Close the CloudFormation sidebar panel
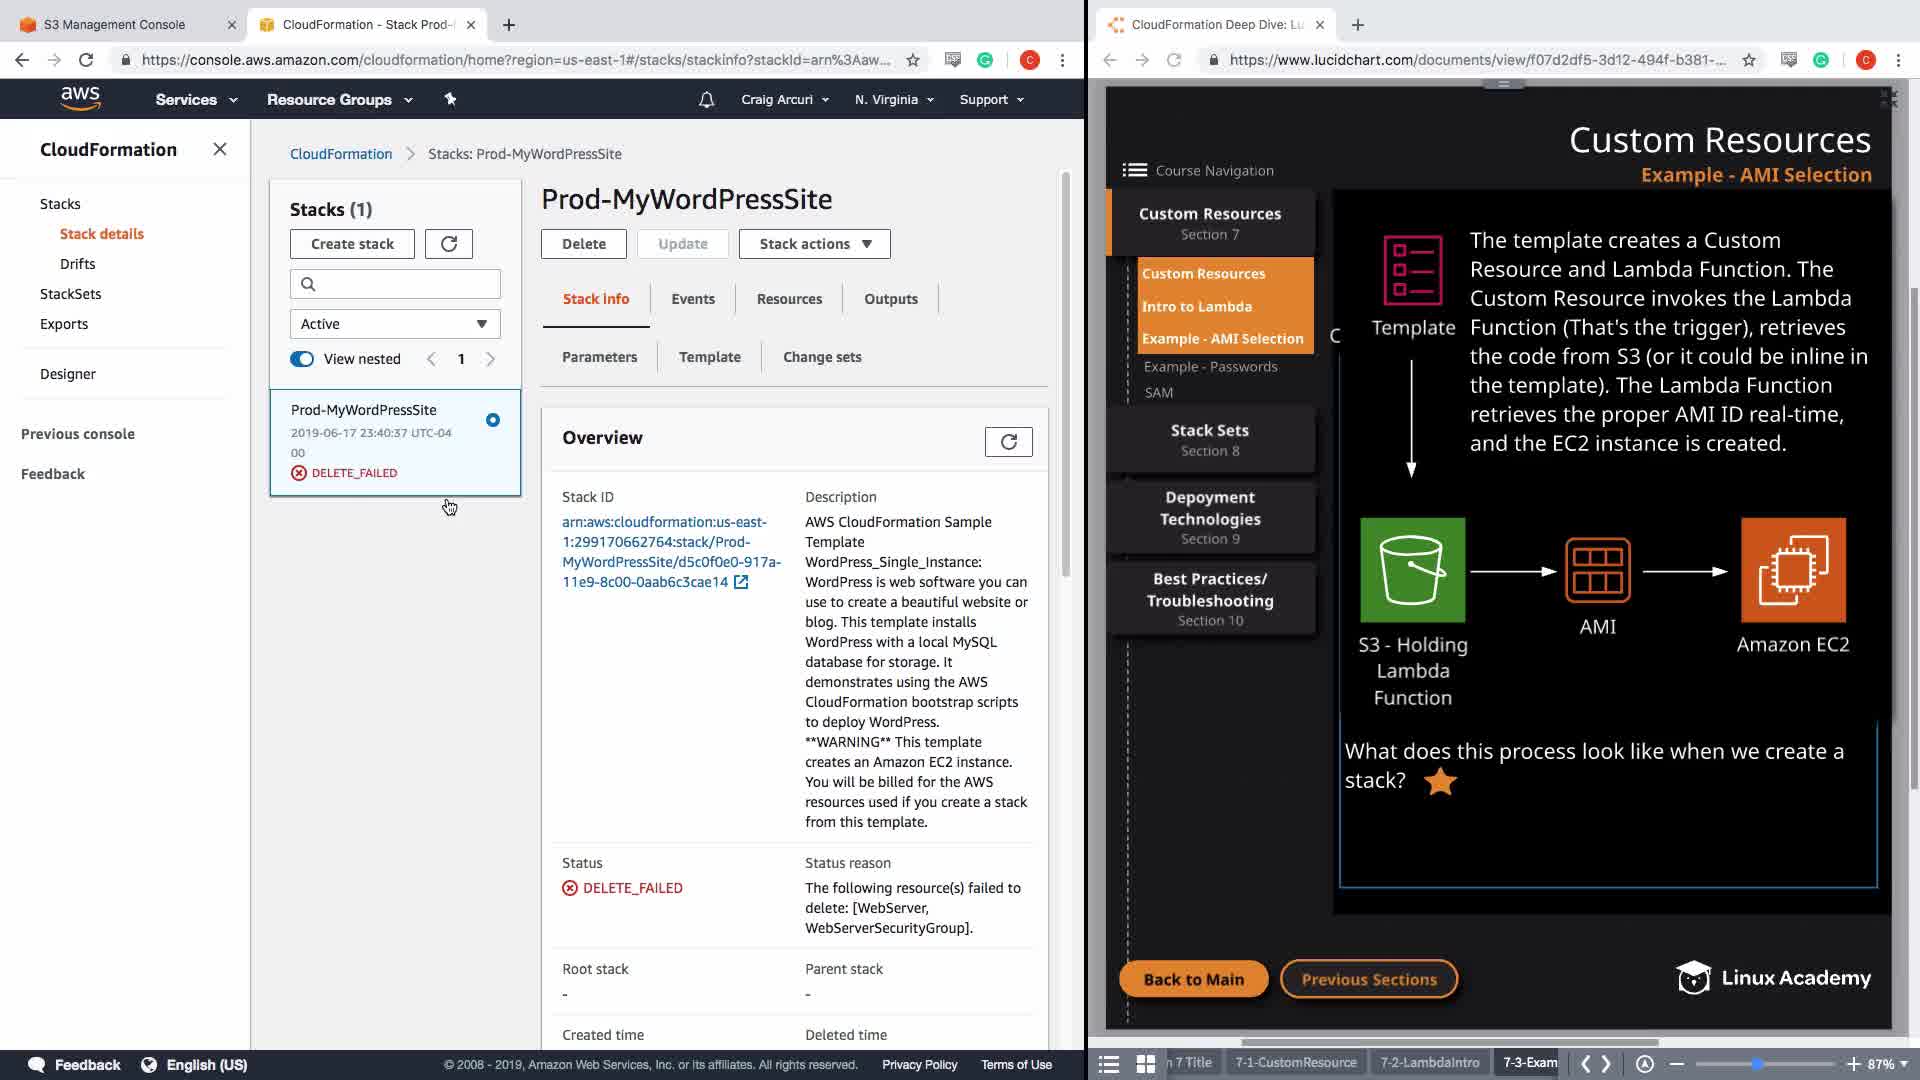This screenshot has height=1080, width=1920. 220,149
